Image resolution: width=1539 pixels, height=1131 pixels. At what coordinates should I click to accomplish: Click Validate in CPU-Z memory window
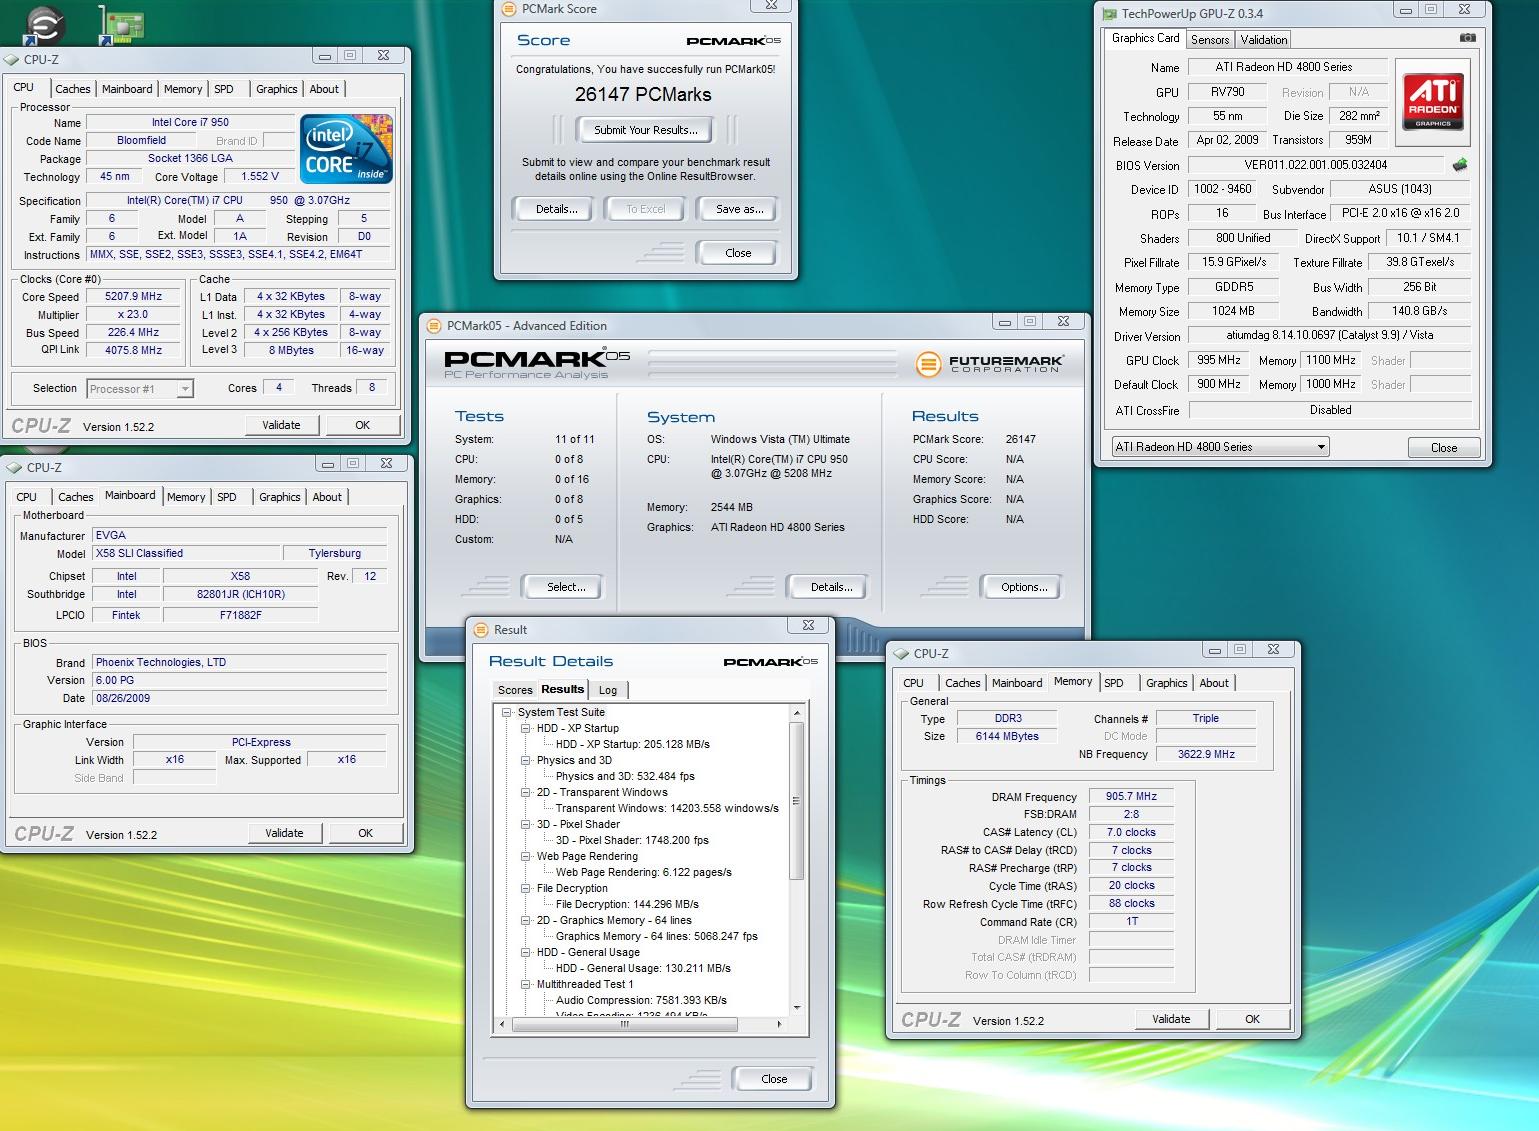1171,1019
